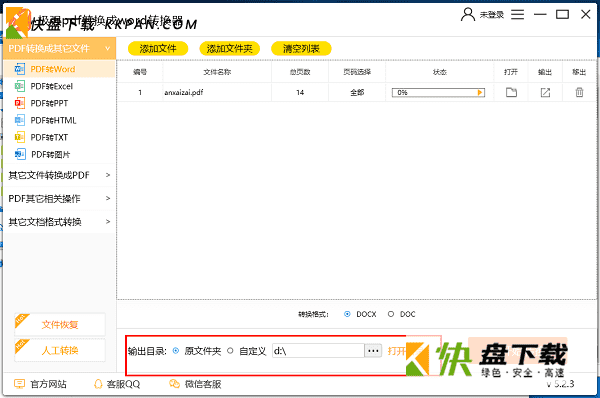Select PDF转Excel menu item
The width and height of the screenshot is (600, 398).
(x=59, y=86)
